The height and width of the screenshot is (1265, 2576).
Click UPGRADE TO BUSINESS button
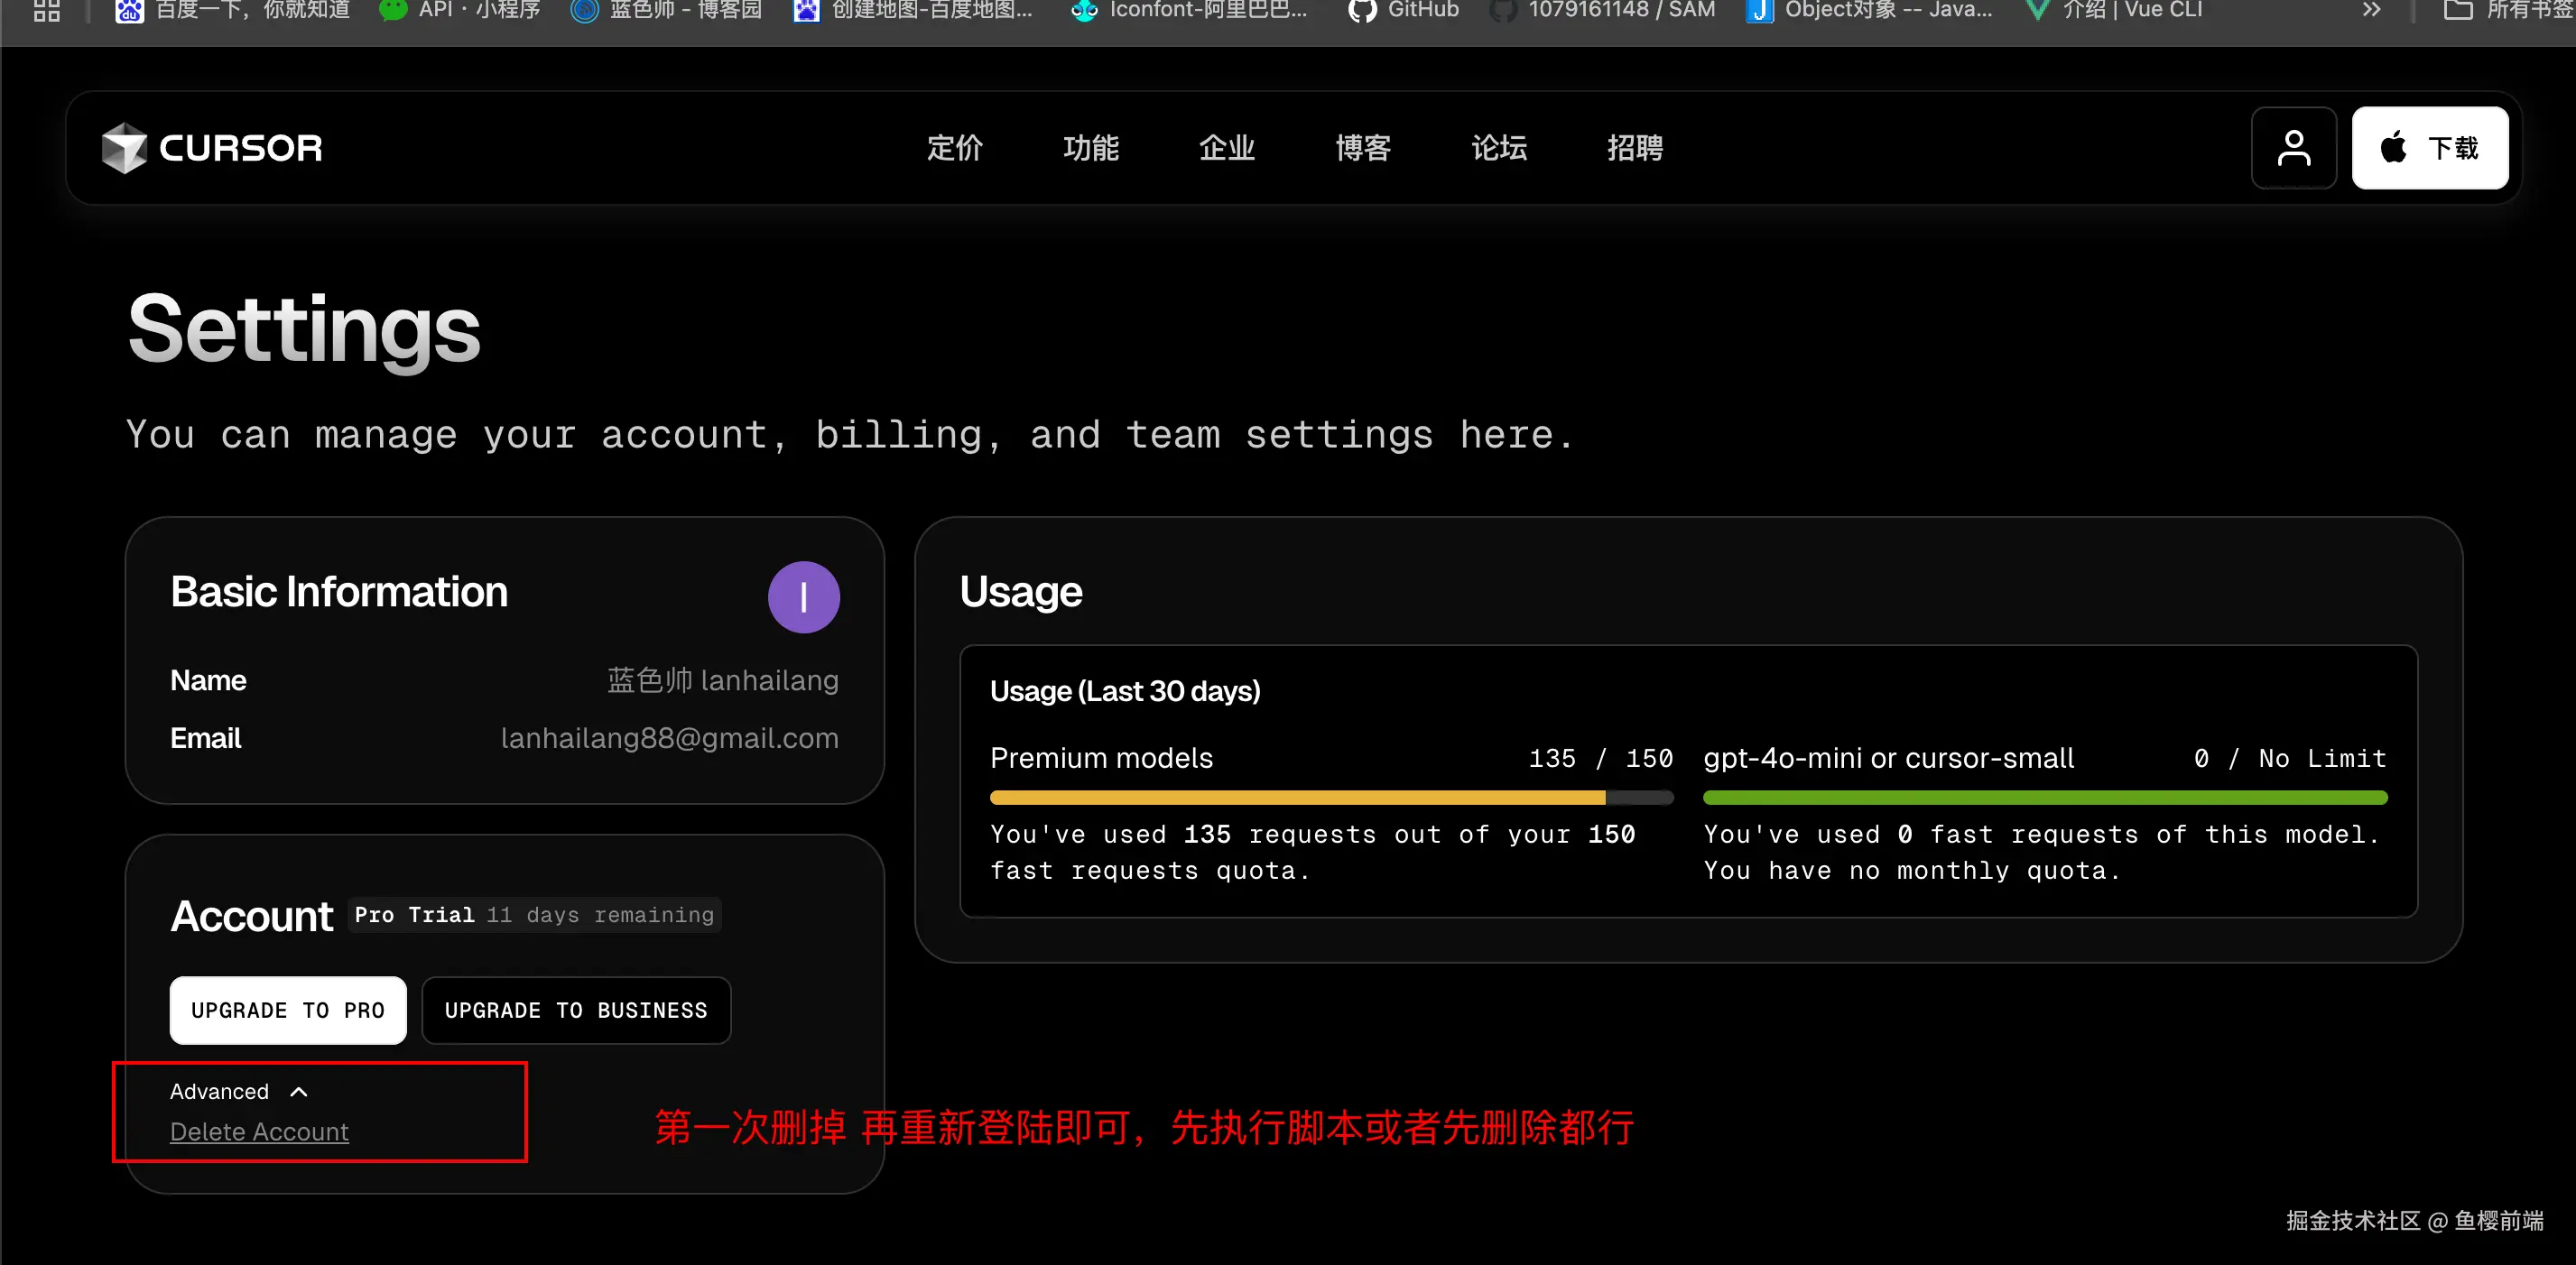click(x=576, y=1010)
